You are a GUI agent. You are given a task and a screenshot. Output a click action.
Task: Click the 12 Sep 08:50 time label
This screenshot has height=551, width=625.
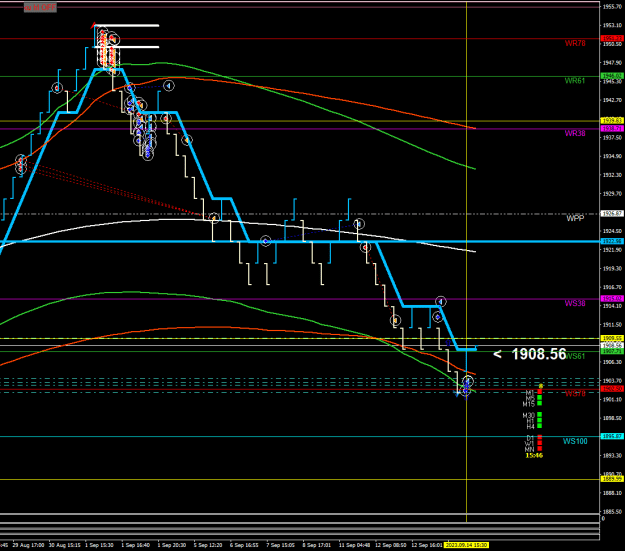(391, 545)
